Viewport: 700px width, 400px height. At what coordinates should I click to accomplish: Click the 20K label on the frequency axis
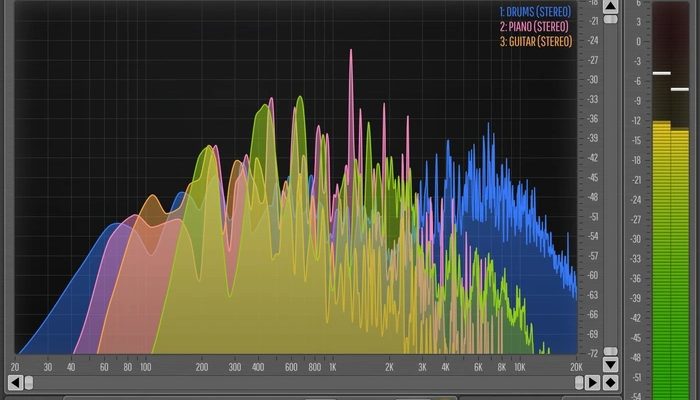(576, 368)
